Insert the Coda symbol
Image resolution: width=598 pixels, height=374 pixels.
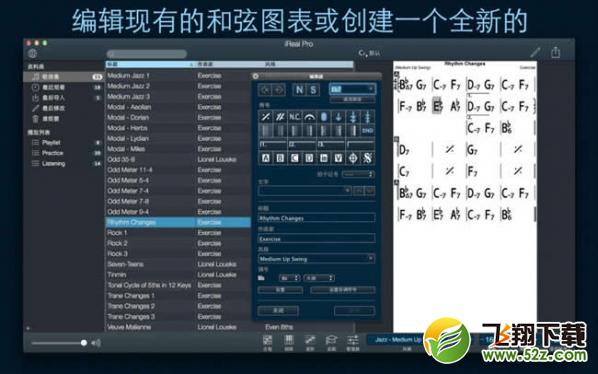(353, 157)
